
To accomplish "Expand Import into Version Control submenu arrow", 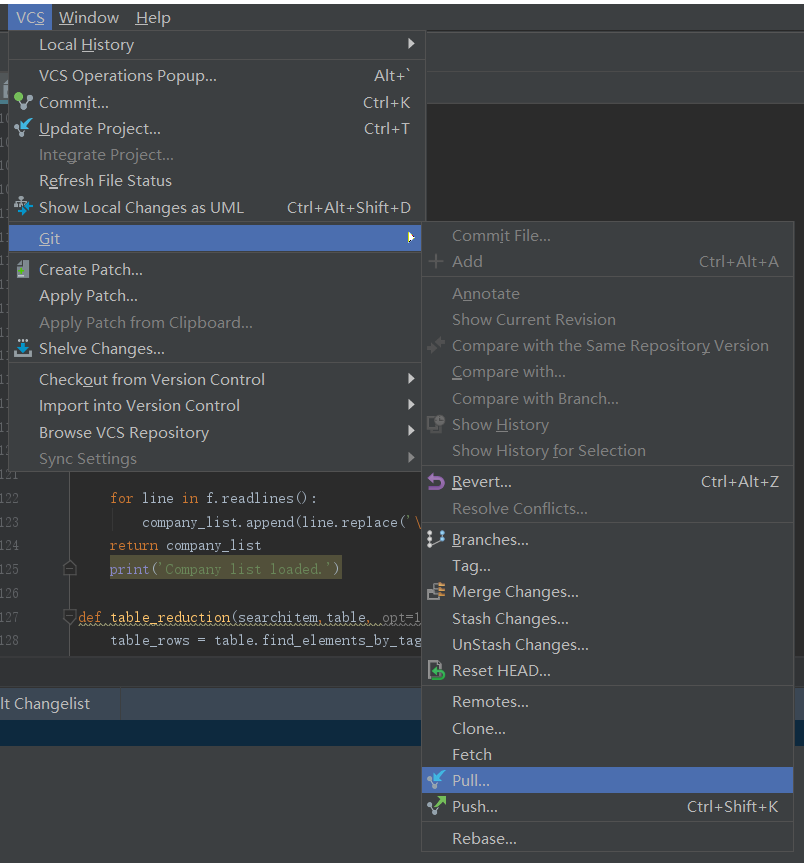I will [411, 405].
